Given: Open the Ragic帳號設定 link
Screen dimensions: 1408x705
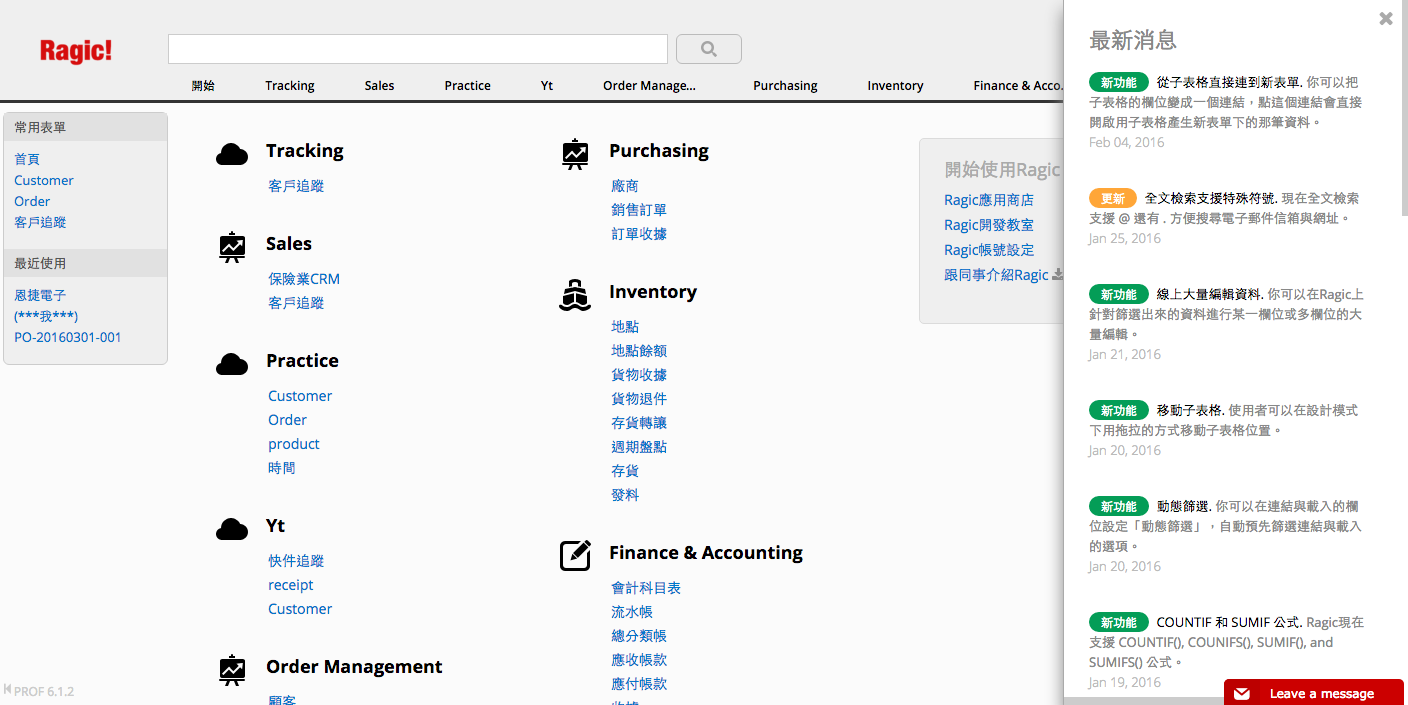Looking at the screenshot, I should 989,250.
